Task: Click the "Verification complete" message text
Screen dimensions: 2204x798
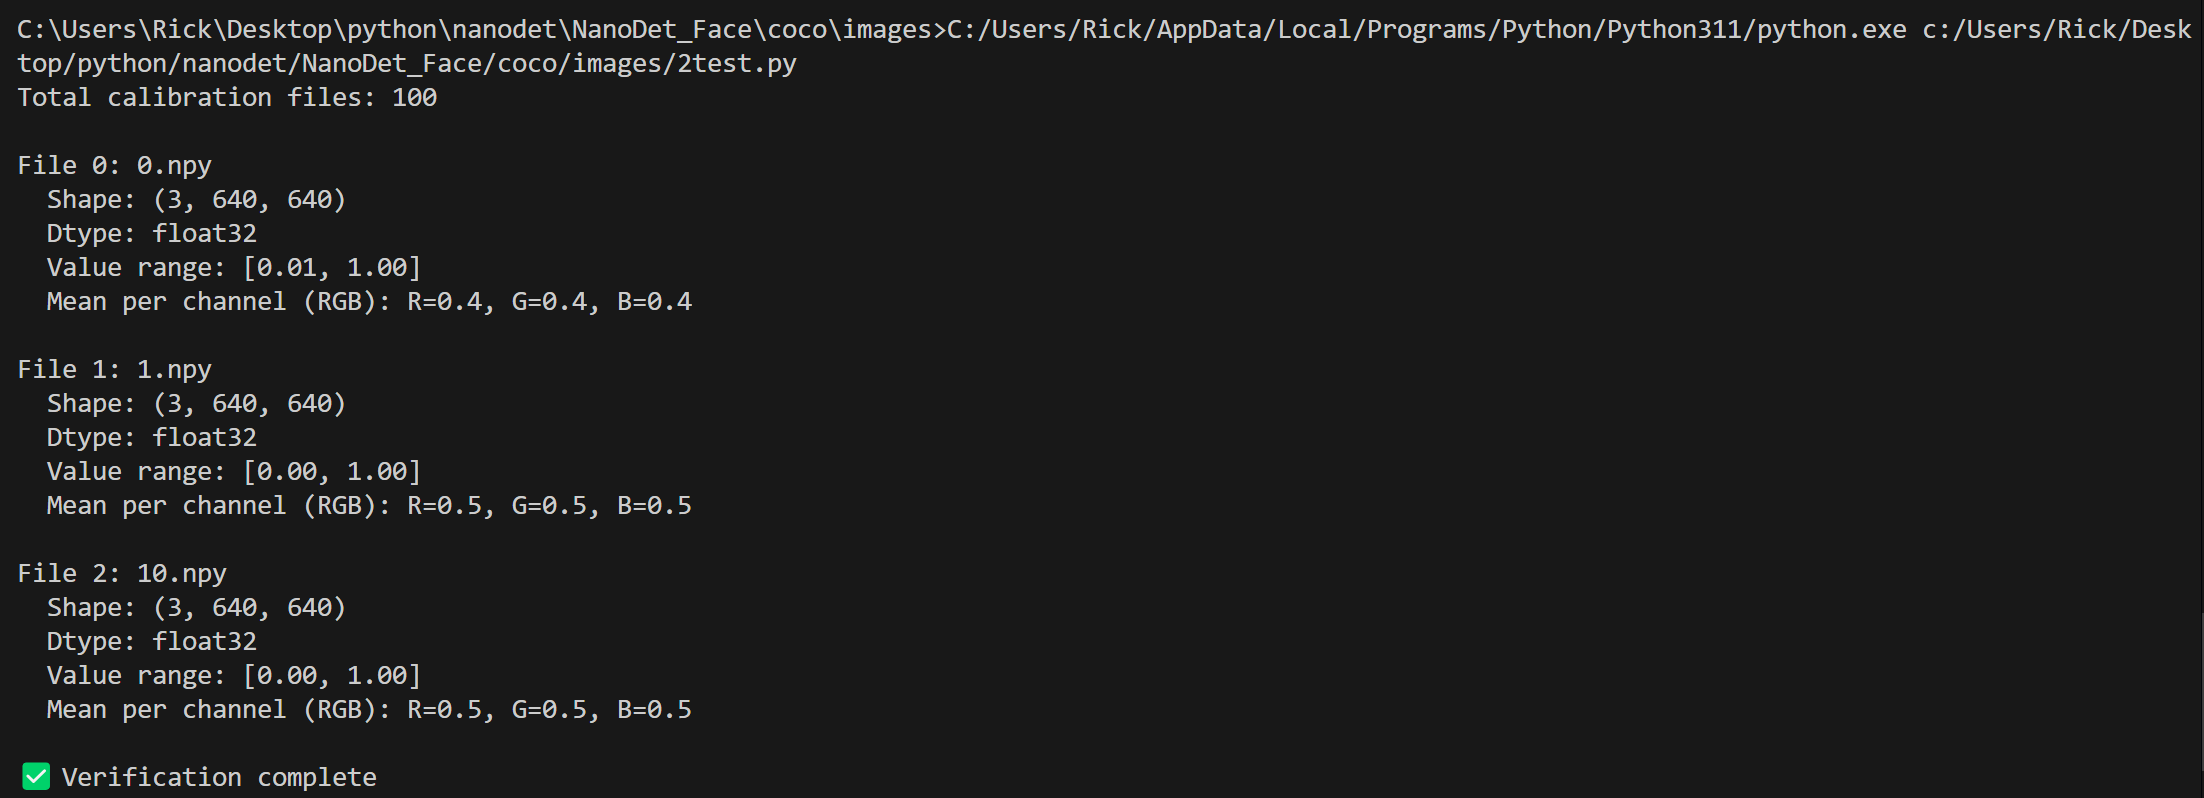Action: pos(219,777)
